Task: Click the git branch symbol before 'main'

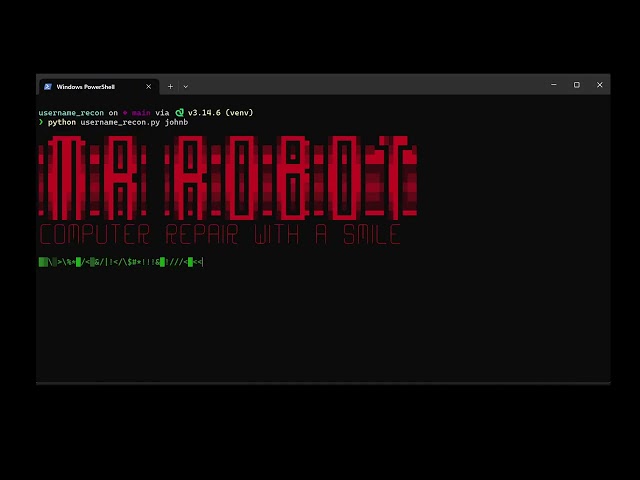Action: pos(125,113)
